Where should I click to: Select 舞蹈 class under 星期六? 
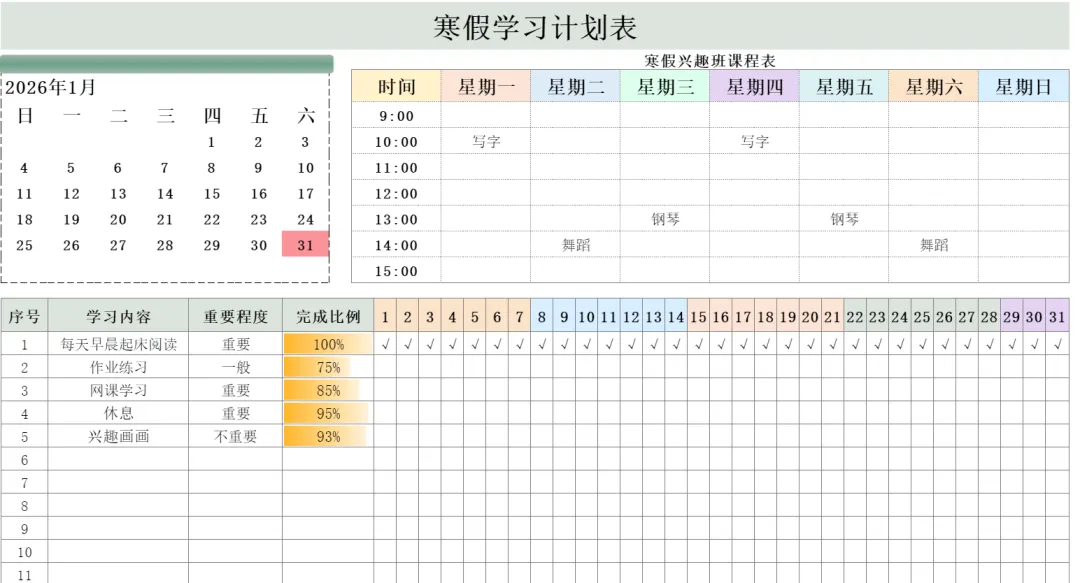click(x=933, y=245)
